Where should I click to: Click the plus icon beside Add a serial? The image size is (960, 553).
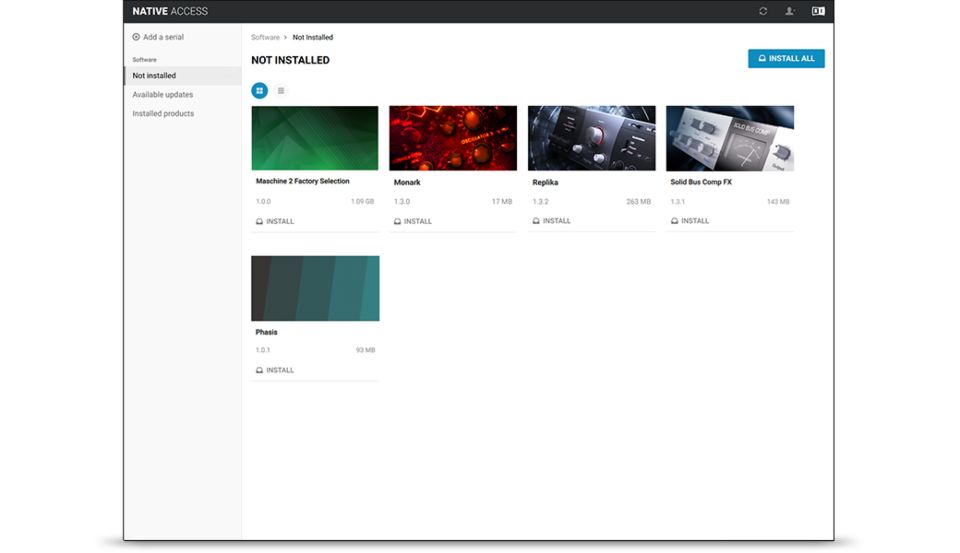coord(136,37)
